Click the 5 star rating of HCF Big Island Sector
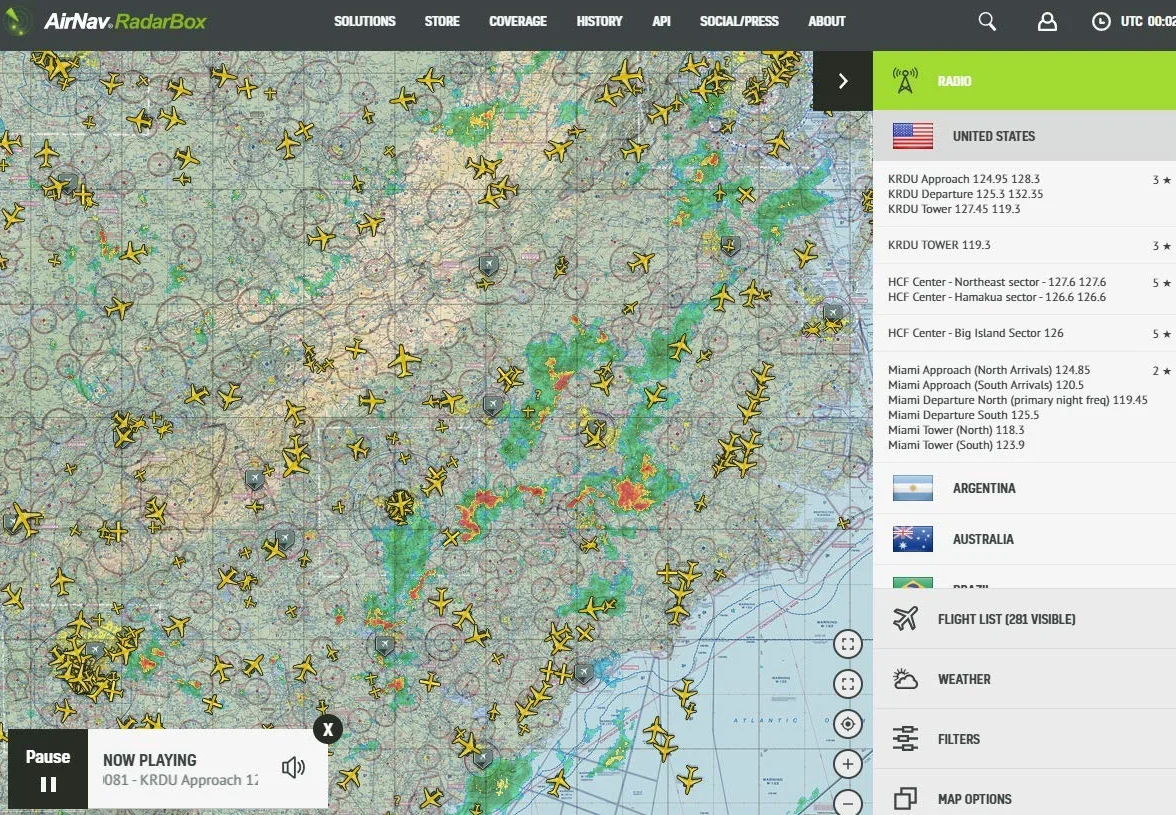Image resolution: width=1176 pixels, height=815 pixels. tap(1162, 334)
